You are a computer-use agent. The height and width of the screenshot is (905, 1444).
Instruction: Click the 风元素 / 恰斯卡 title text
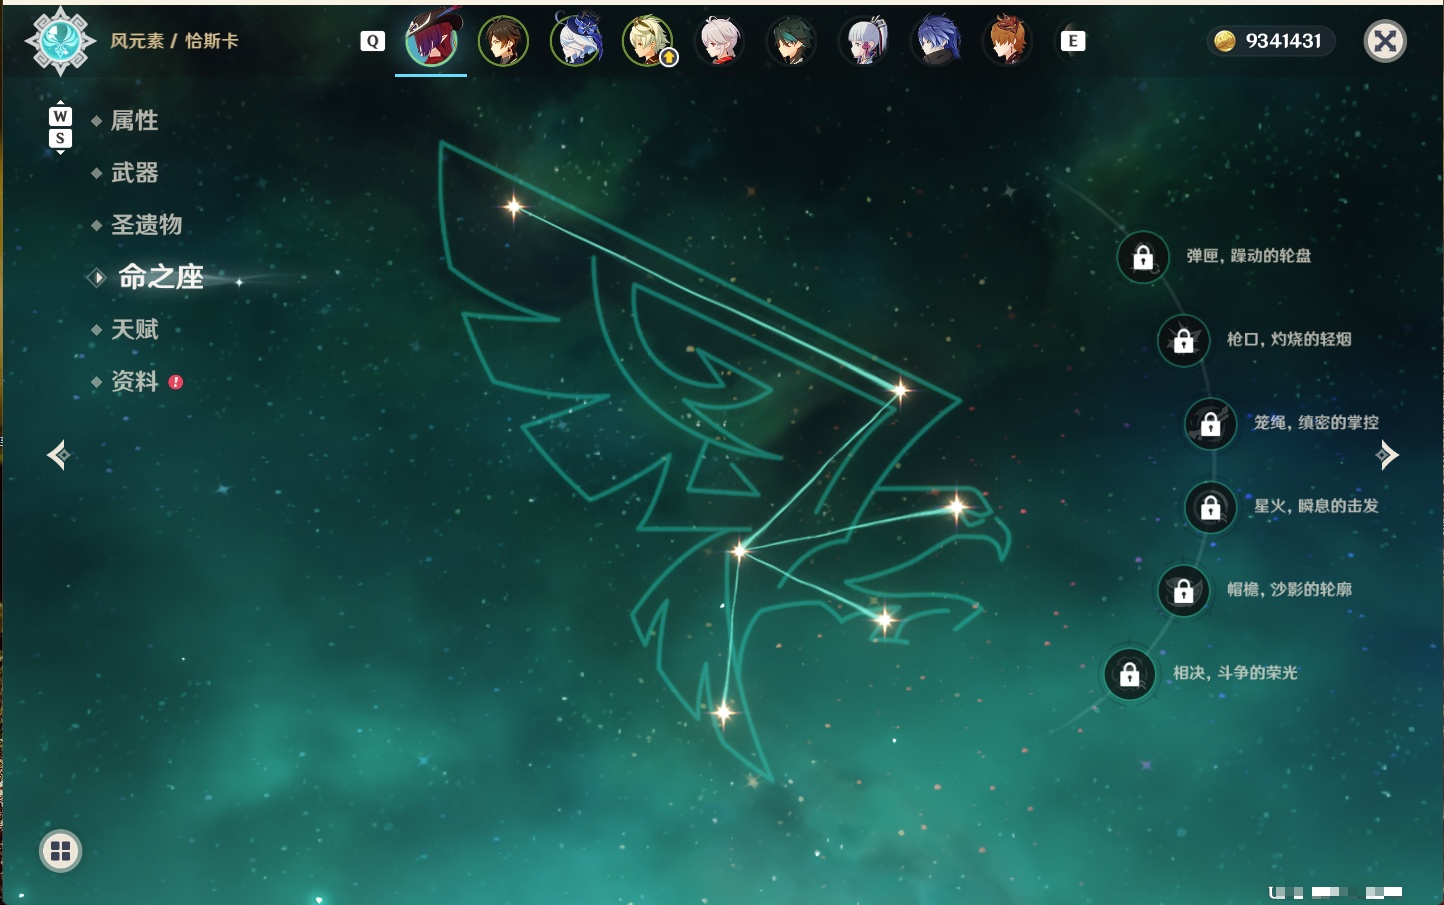174,41
